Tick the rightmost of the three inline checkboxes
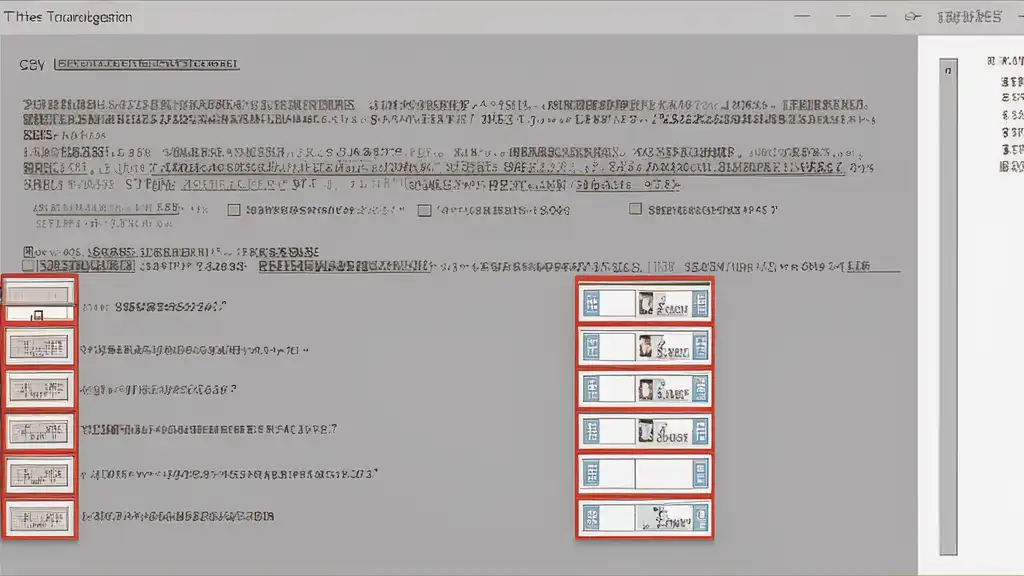Screen dimensions: 1024x576 [x=635, y=209]
